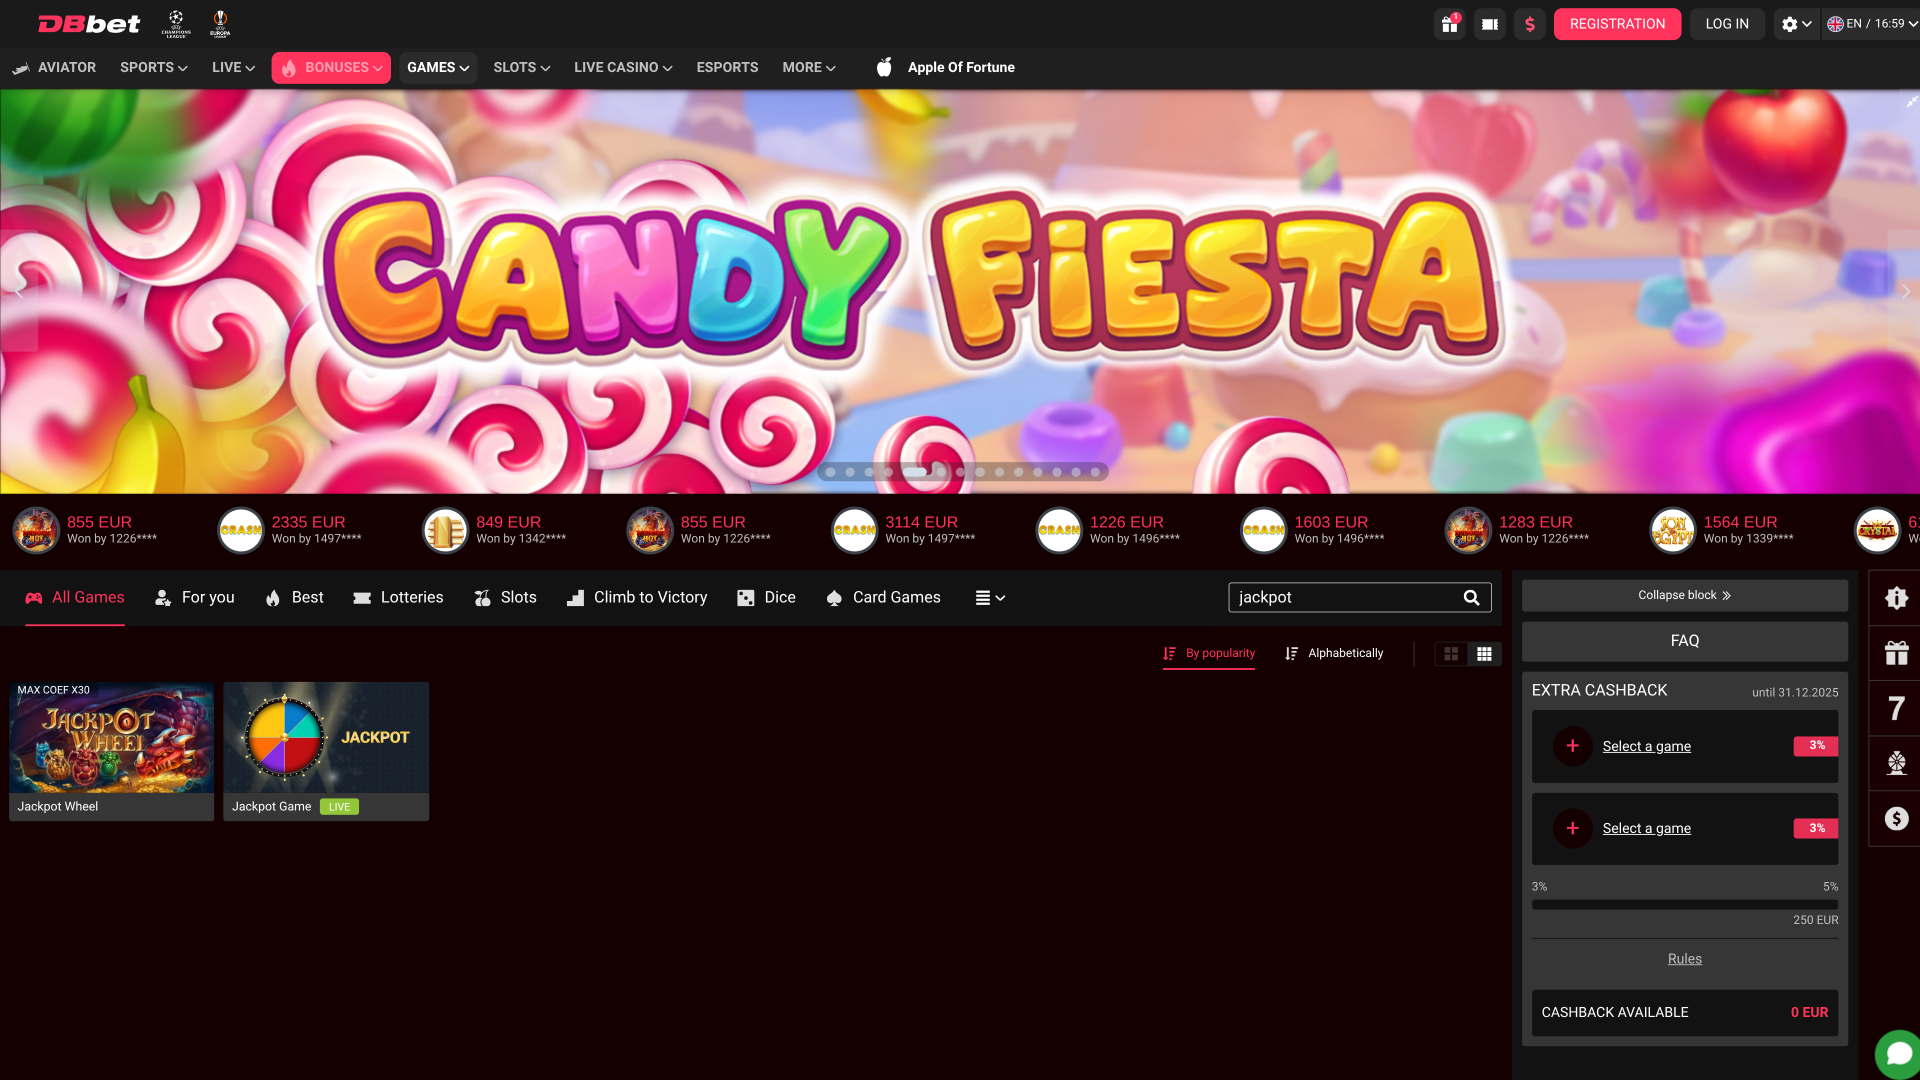Keep sorting By popularity
The width and height of the screenshot is (1920, 1080).
pos(1208,653)
